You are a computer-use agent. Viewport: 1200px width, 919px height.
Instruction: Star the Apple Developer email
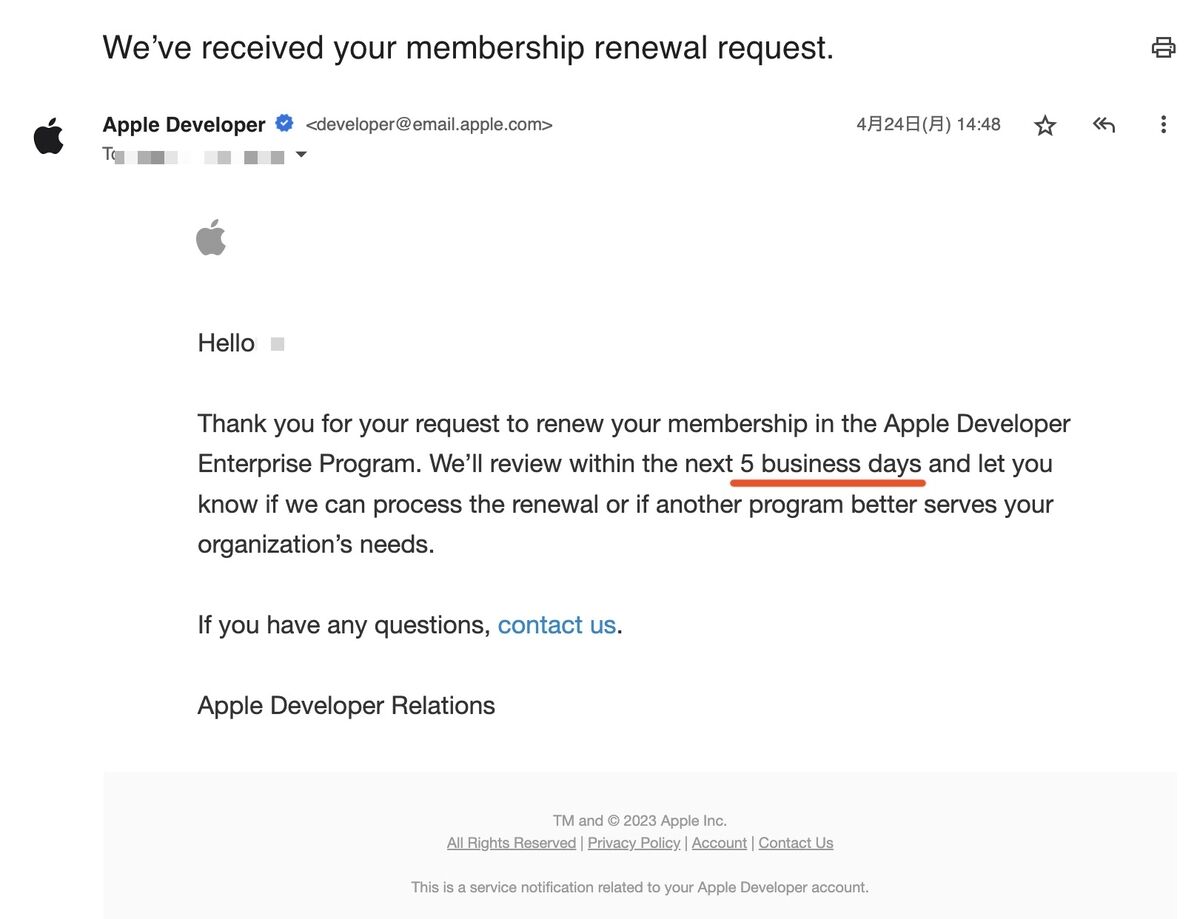(x=1045, y=125)
